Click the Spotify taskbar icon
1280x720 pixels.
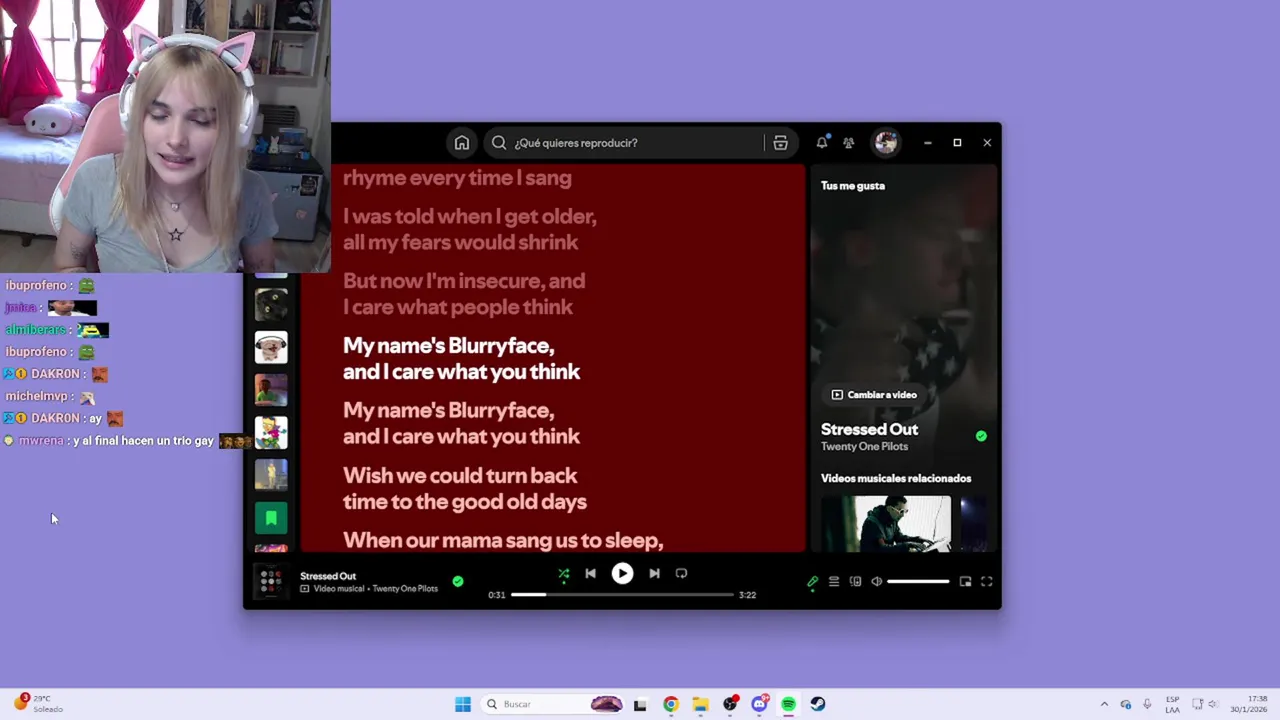point(789,704)
